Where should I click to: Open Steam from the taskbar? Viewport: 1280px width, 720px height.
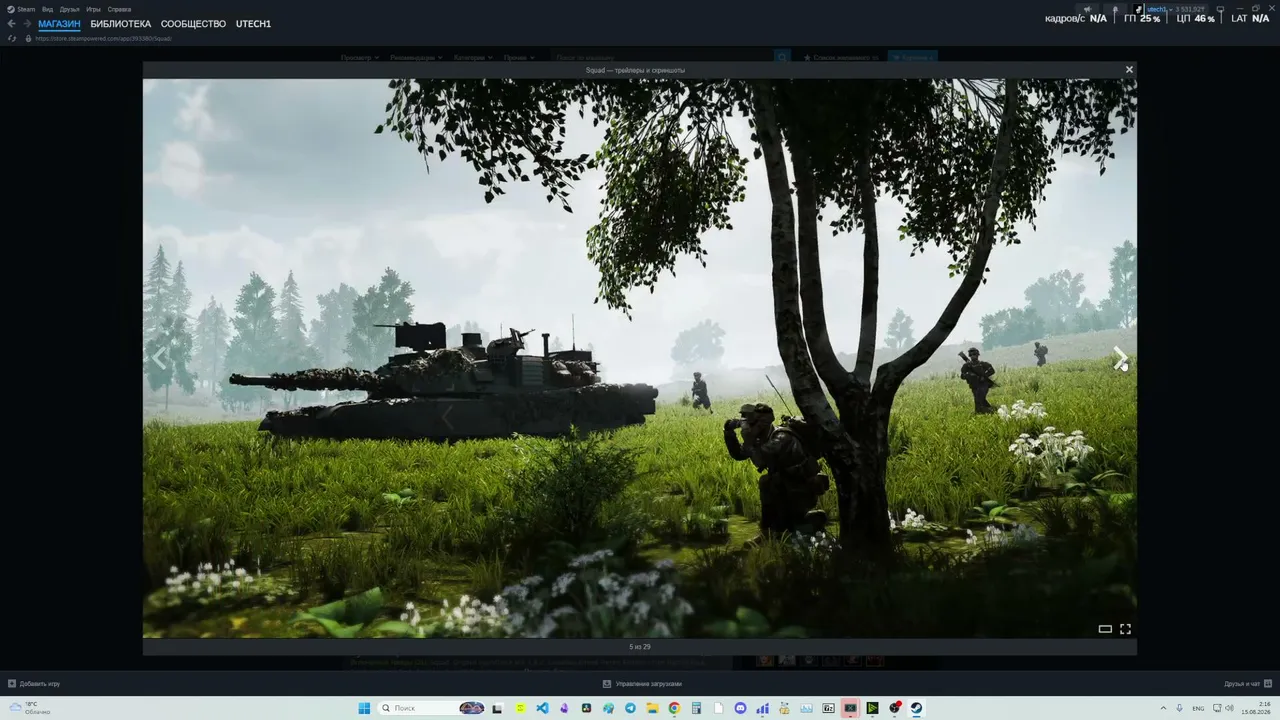(x=916, y=708)
